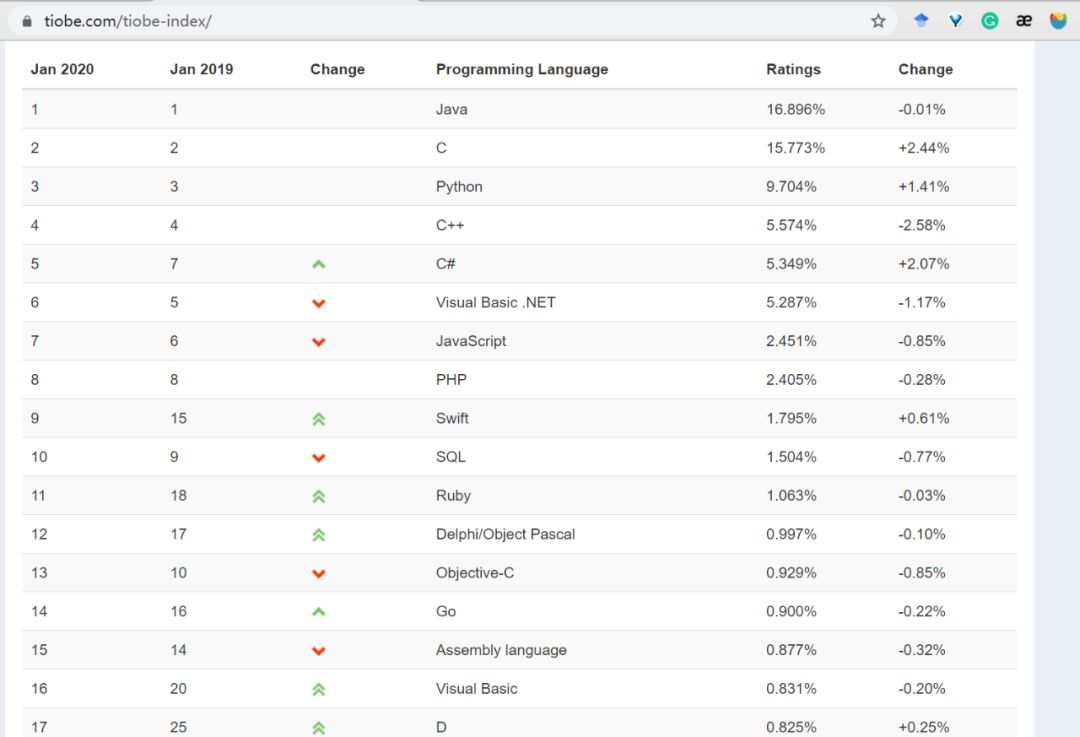Click the Jan 2019 column header
Screen dimensions: 1080x737
coord(202,70)
